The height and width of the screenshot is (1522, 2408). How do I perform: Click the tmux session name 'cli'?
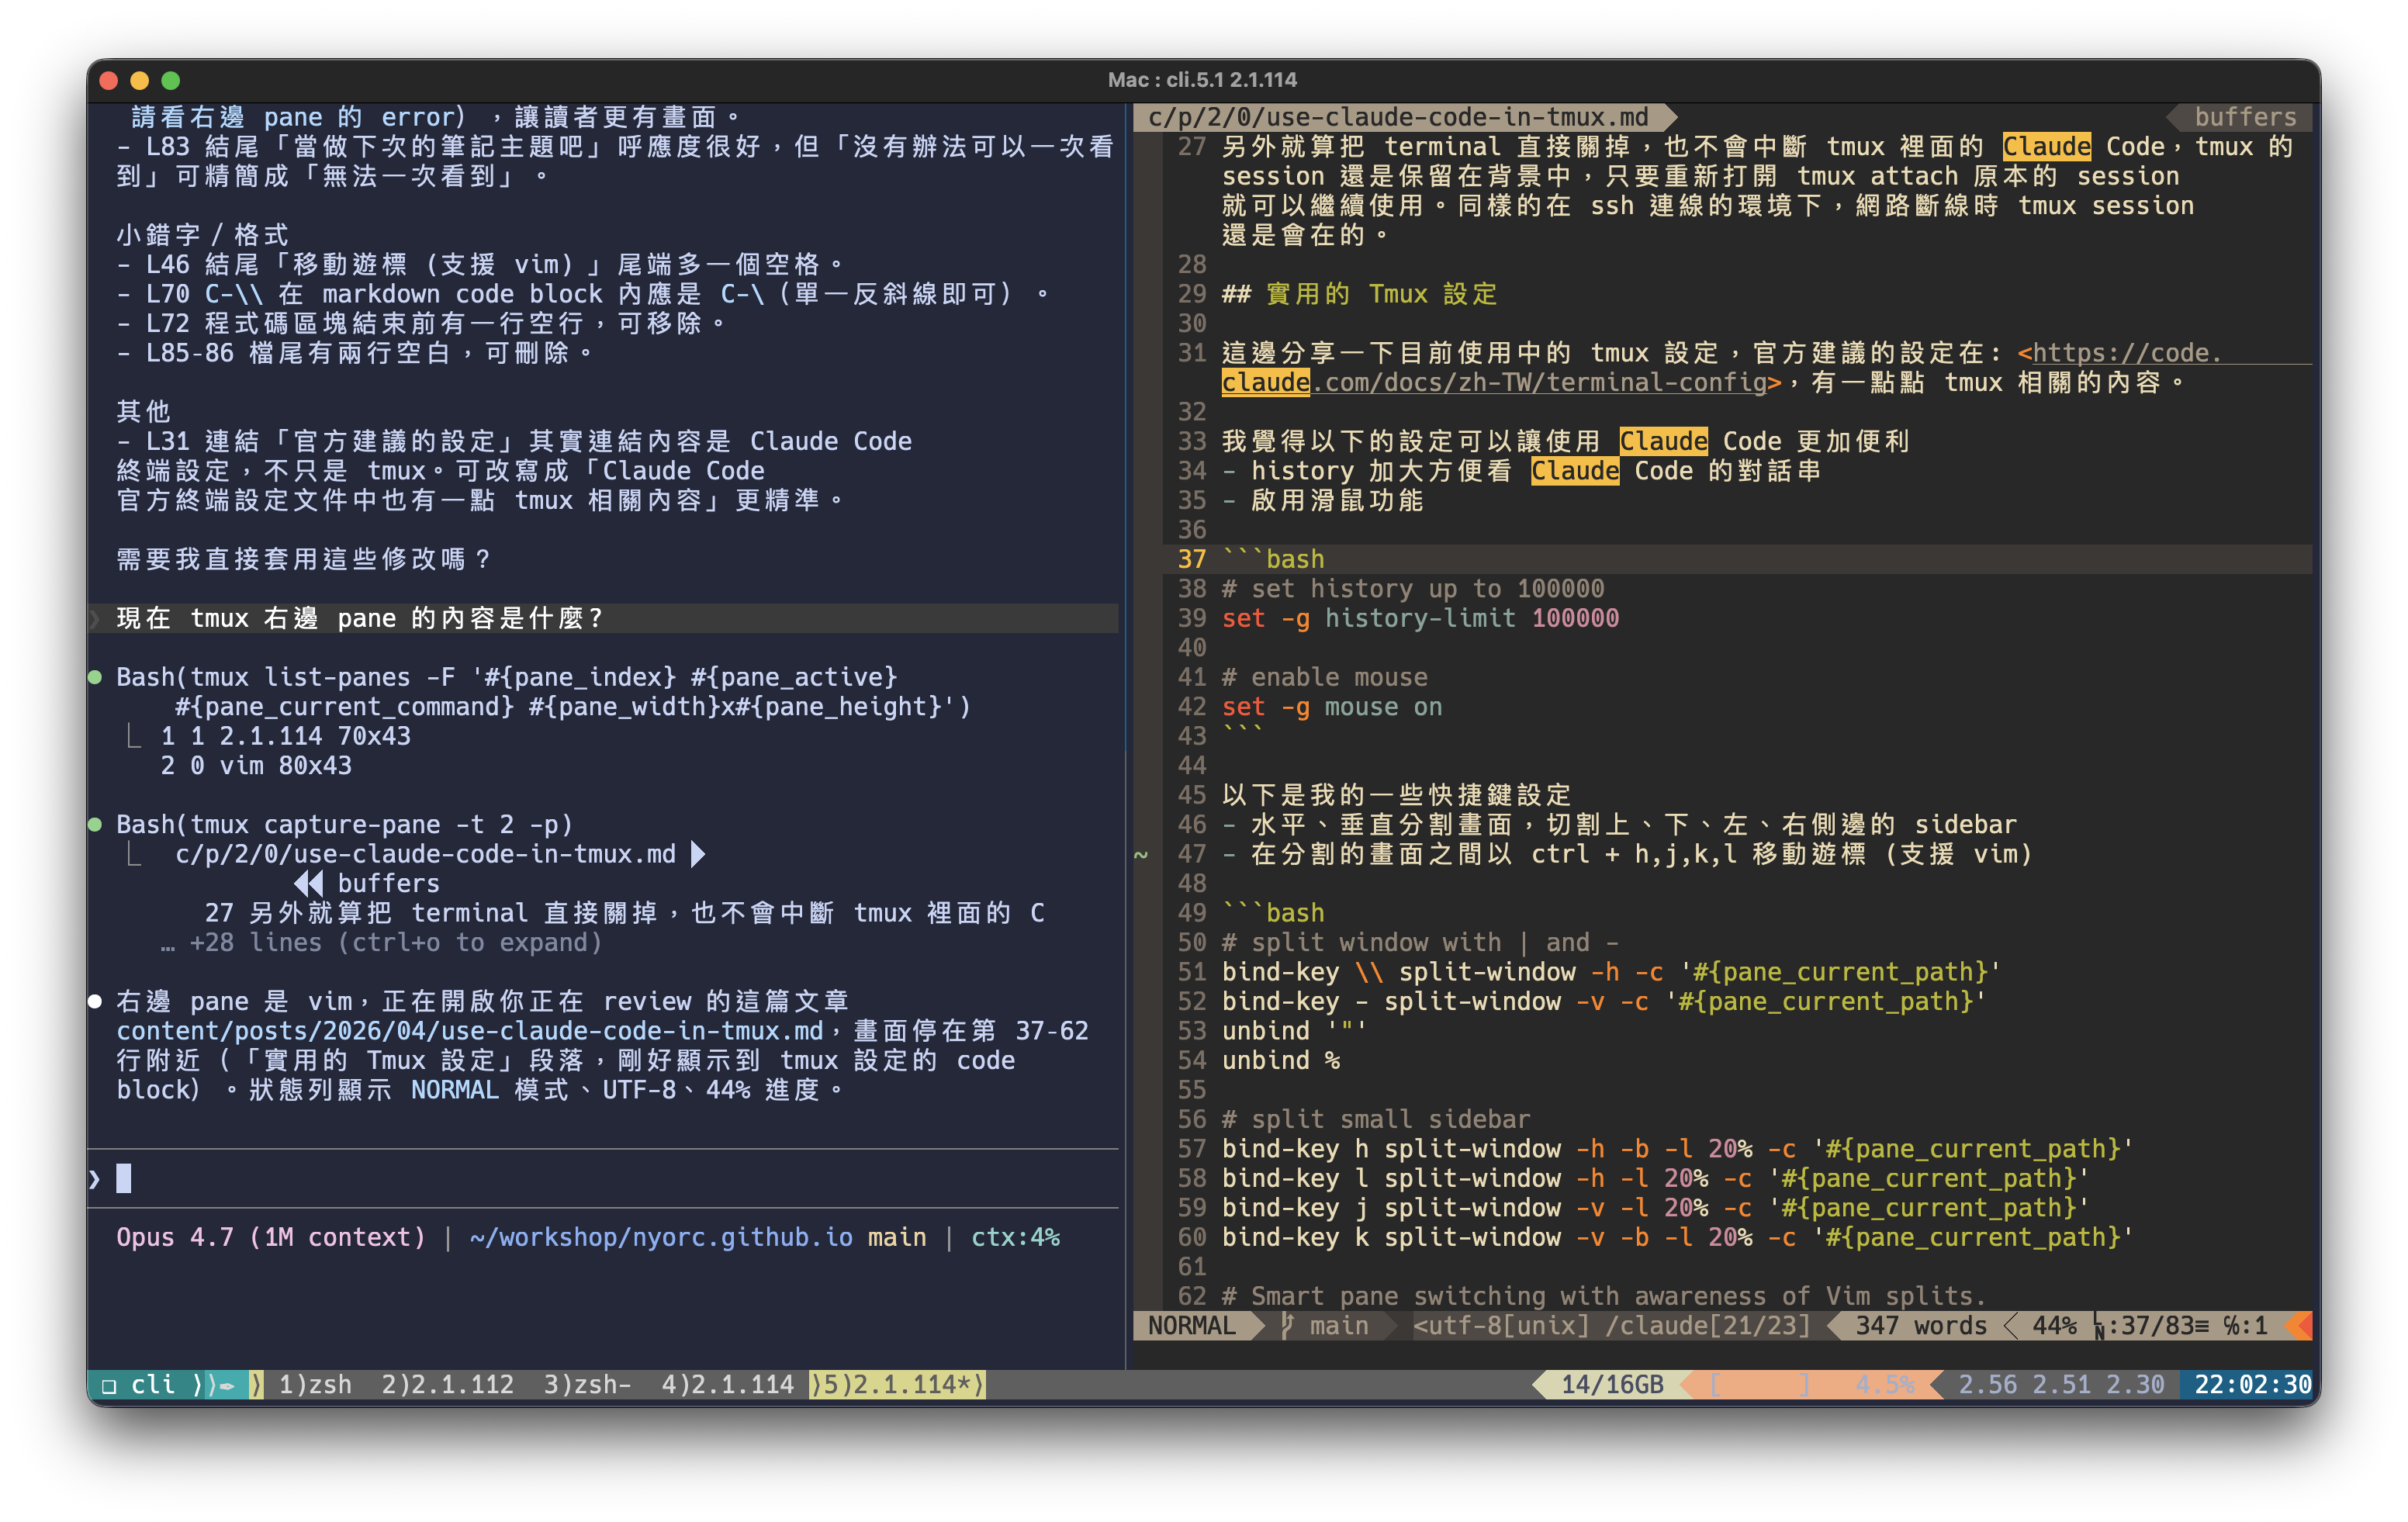click(x=153, y=1384)
